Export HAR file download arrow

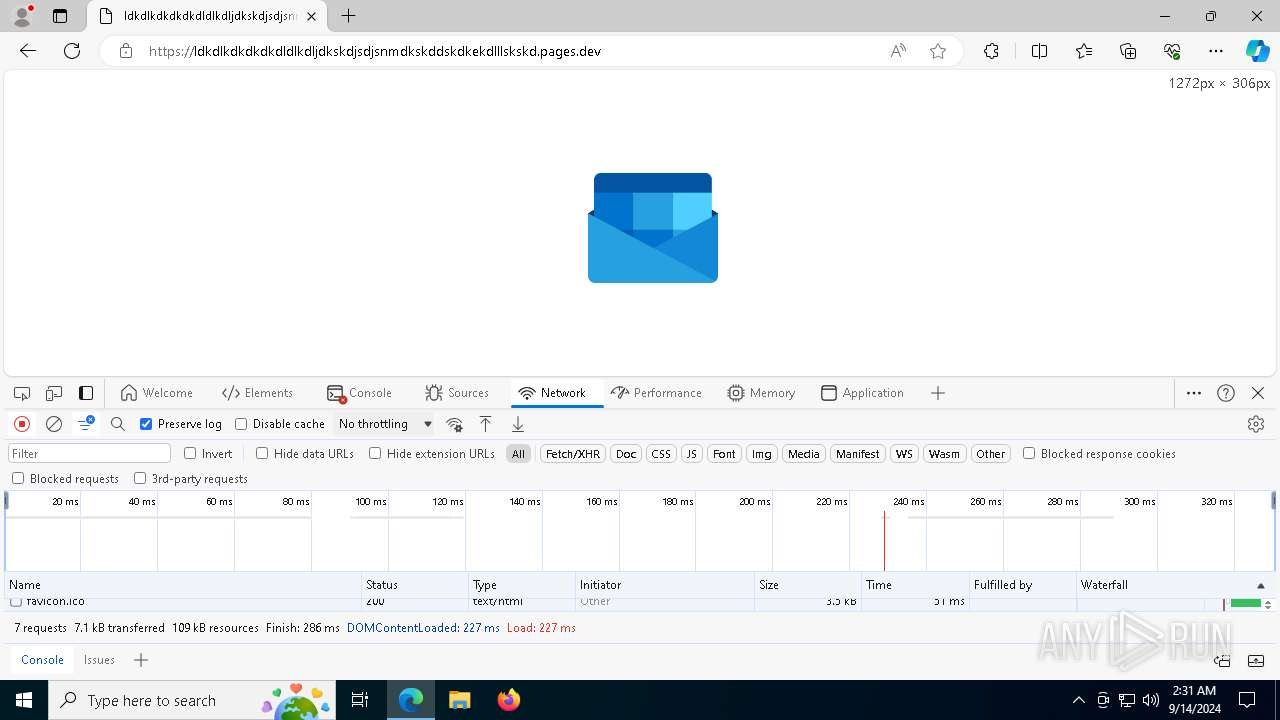click(x=518, y=424)
